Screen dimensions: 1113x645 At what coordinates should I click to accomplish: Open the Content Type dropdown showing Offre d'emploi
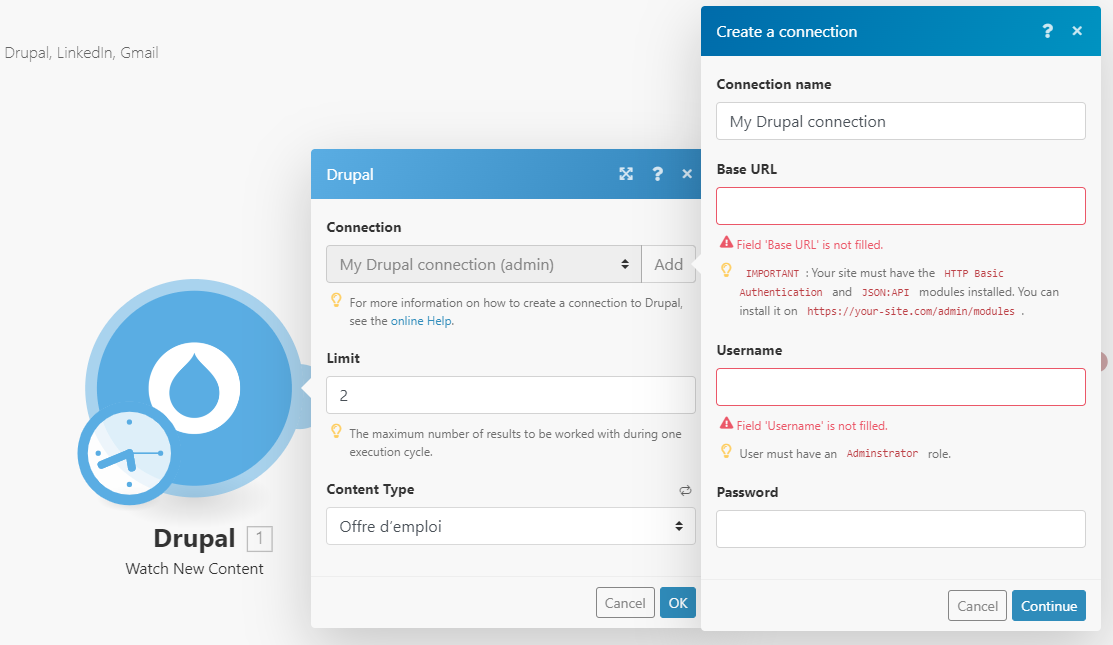(x=510, y=525)
